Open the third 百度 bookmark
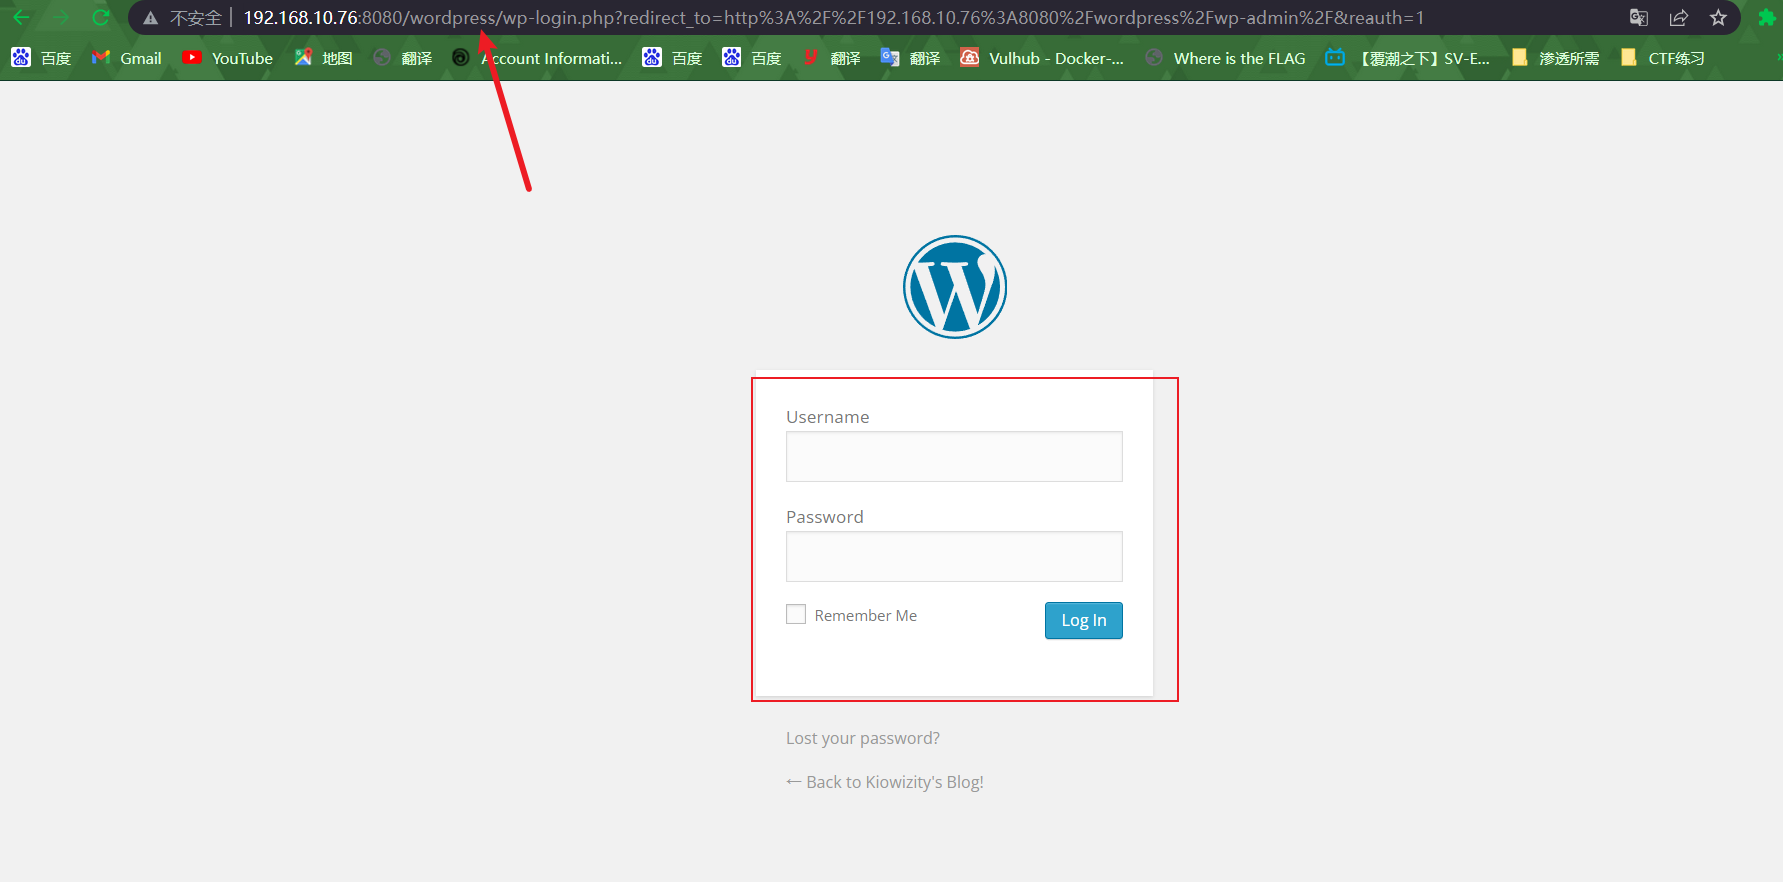1783x882 pixels. [x=752, y=58]
